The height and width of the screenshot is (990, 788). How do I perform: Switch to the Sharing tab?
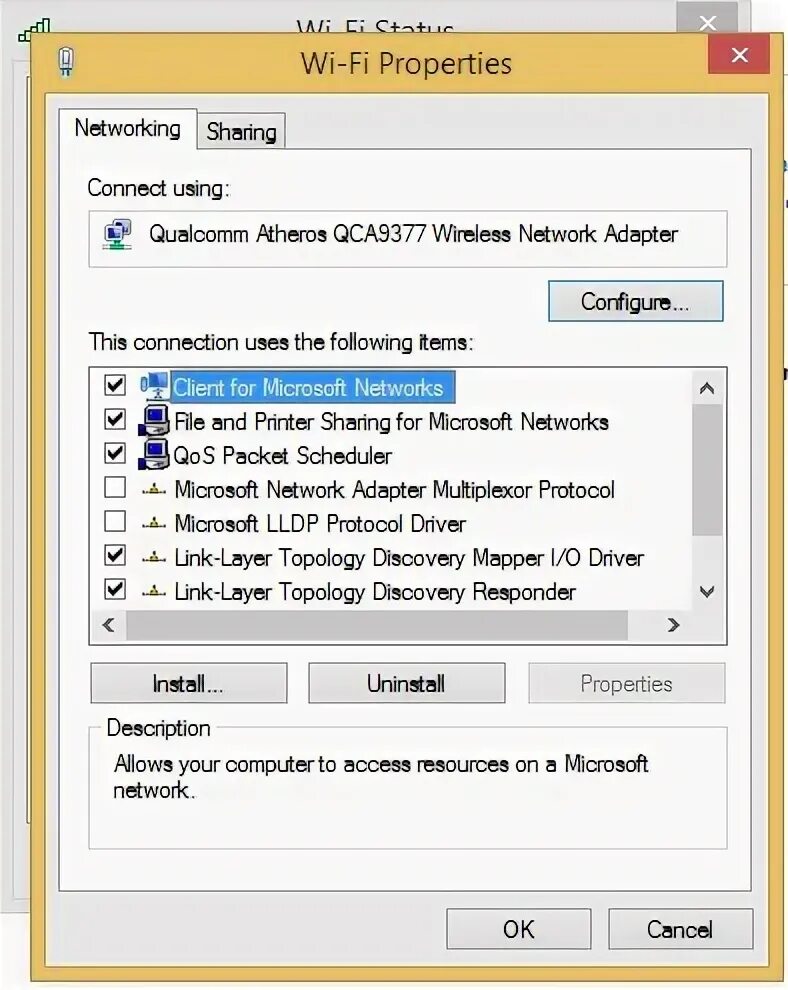(x=241, y=131)
